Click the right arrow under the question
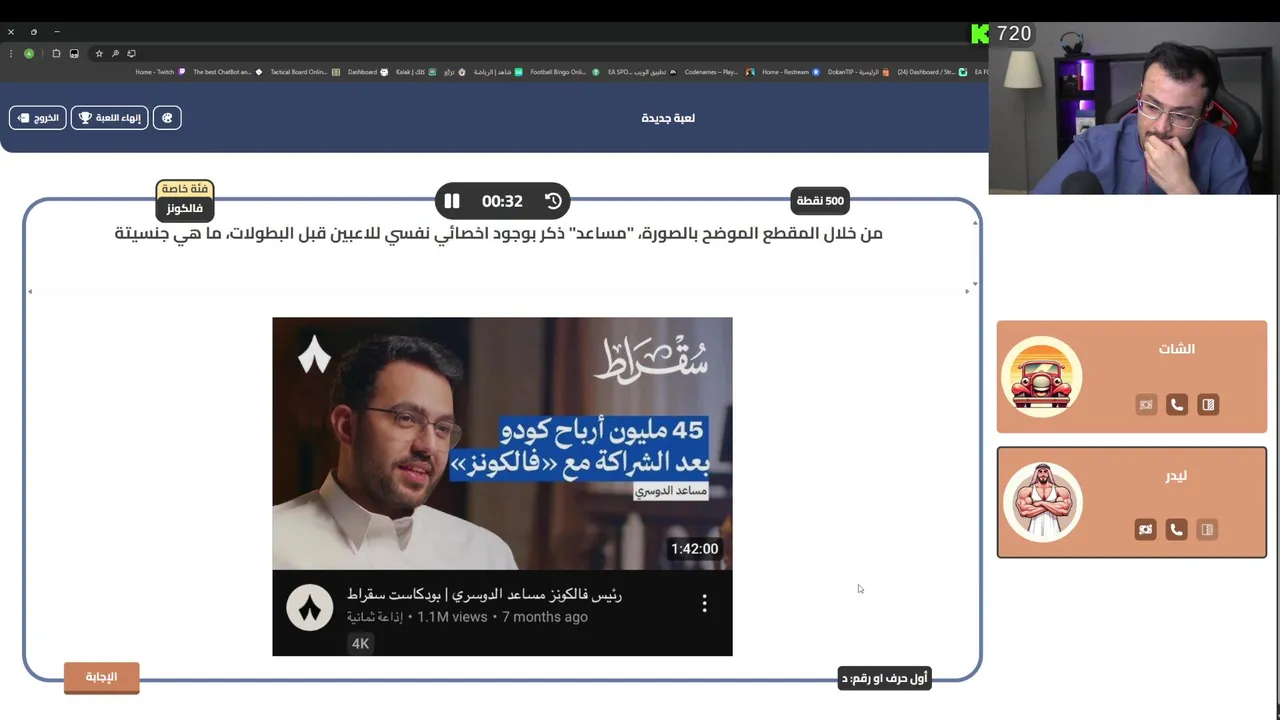 click(x=967, y=291)
